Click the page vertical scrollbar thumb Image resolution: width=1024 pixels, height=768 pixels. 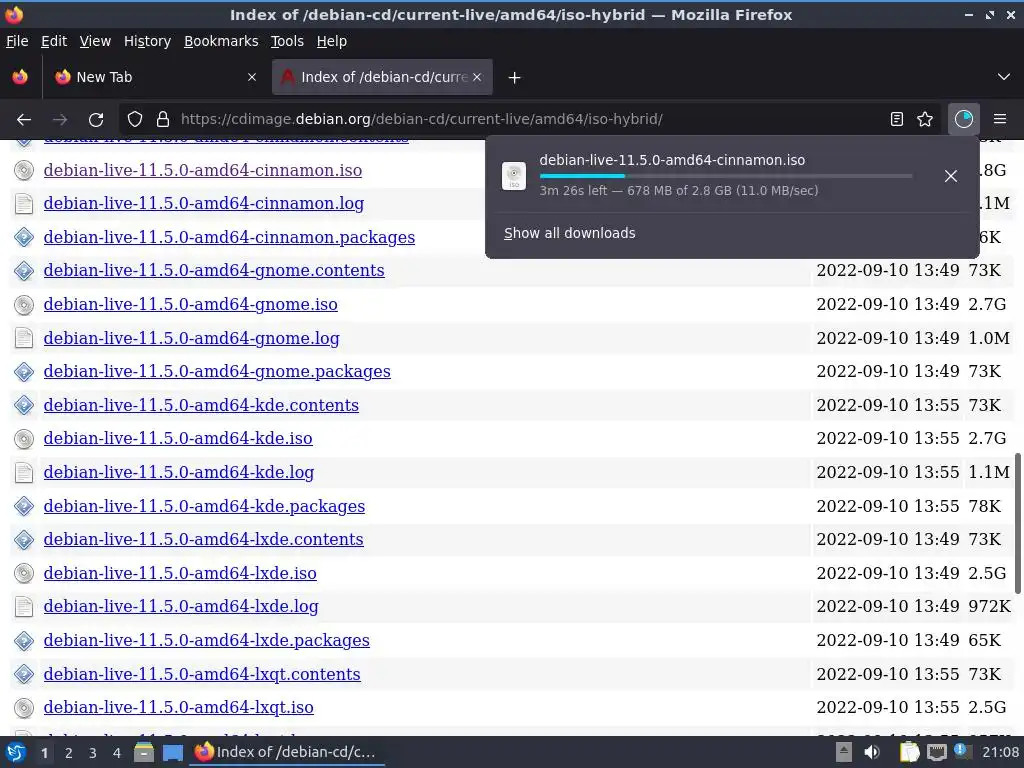pyautogui.click(x=1017, y=523)
